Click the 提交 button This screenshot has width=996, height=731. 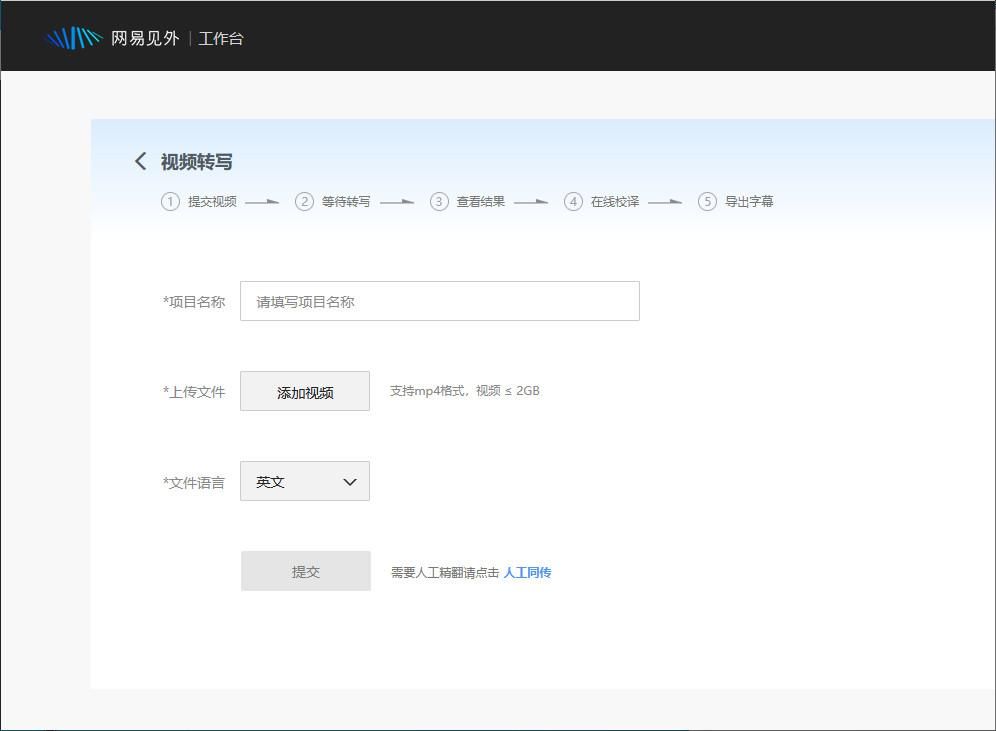tap(306, 571)
